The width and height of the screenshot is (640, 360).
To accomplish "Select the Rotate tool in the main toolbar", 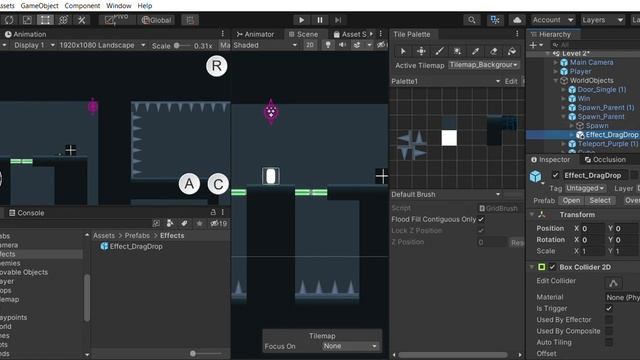I will click(9, 20).
